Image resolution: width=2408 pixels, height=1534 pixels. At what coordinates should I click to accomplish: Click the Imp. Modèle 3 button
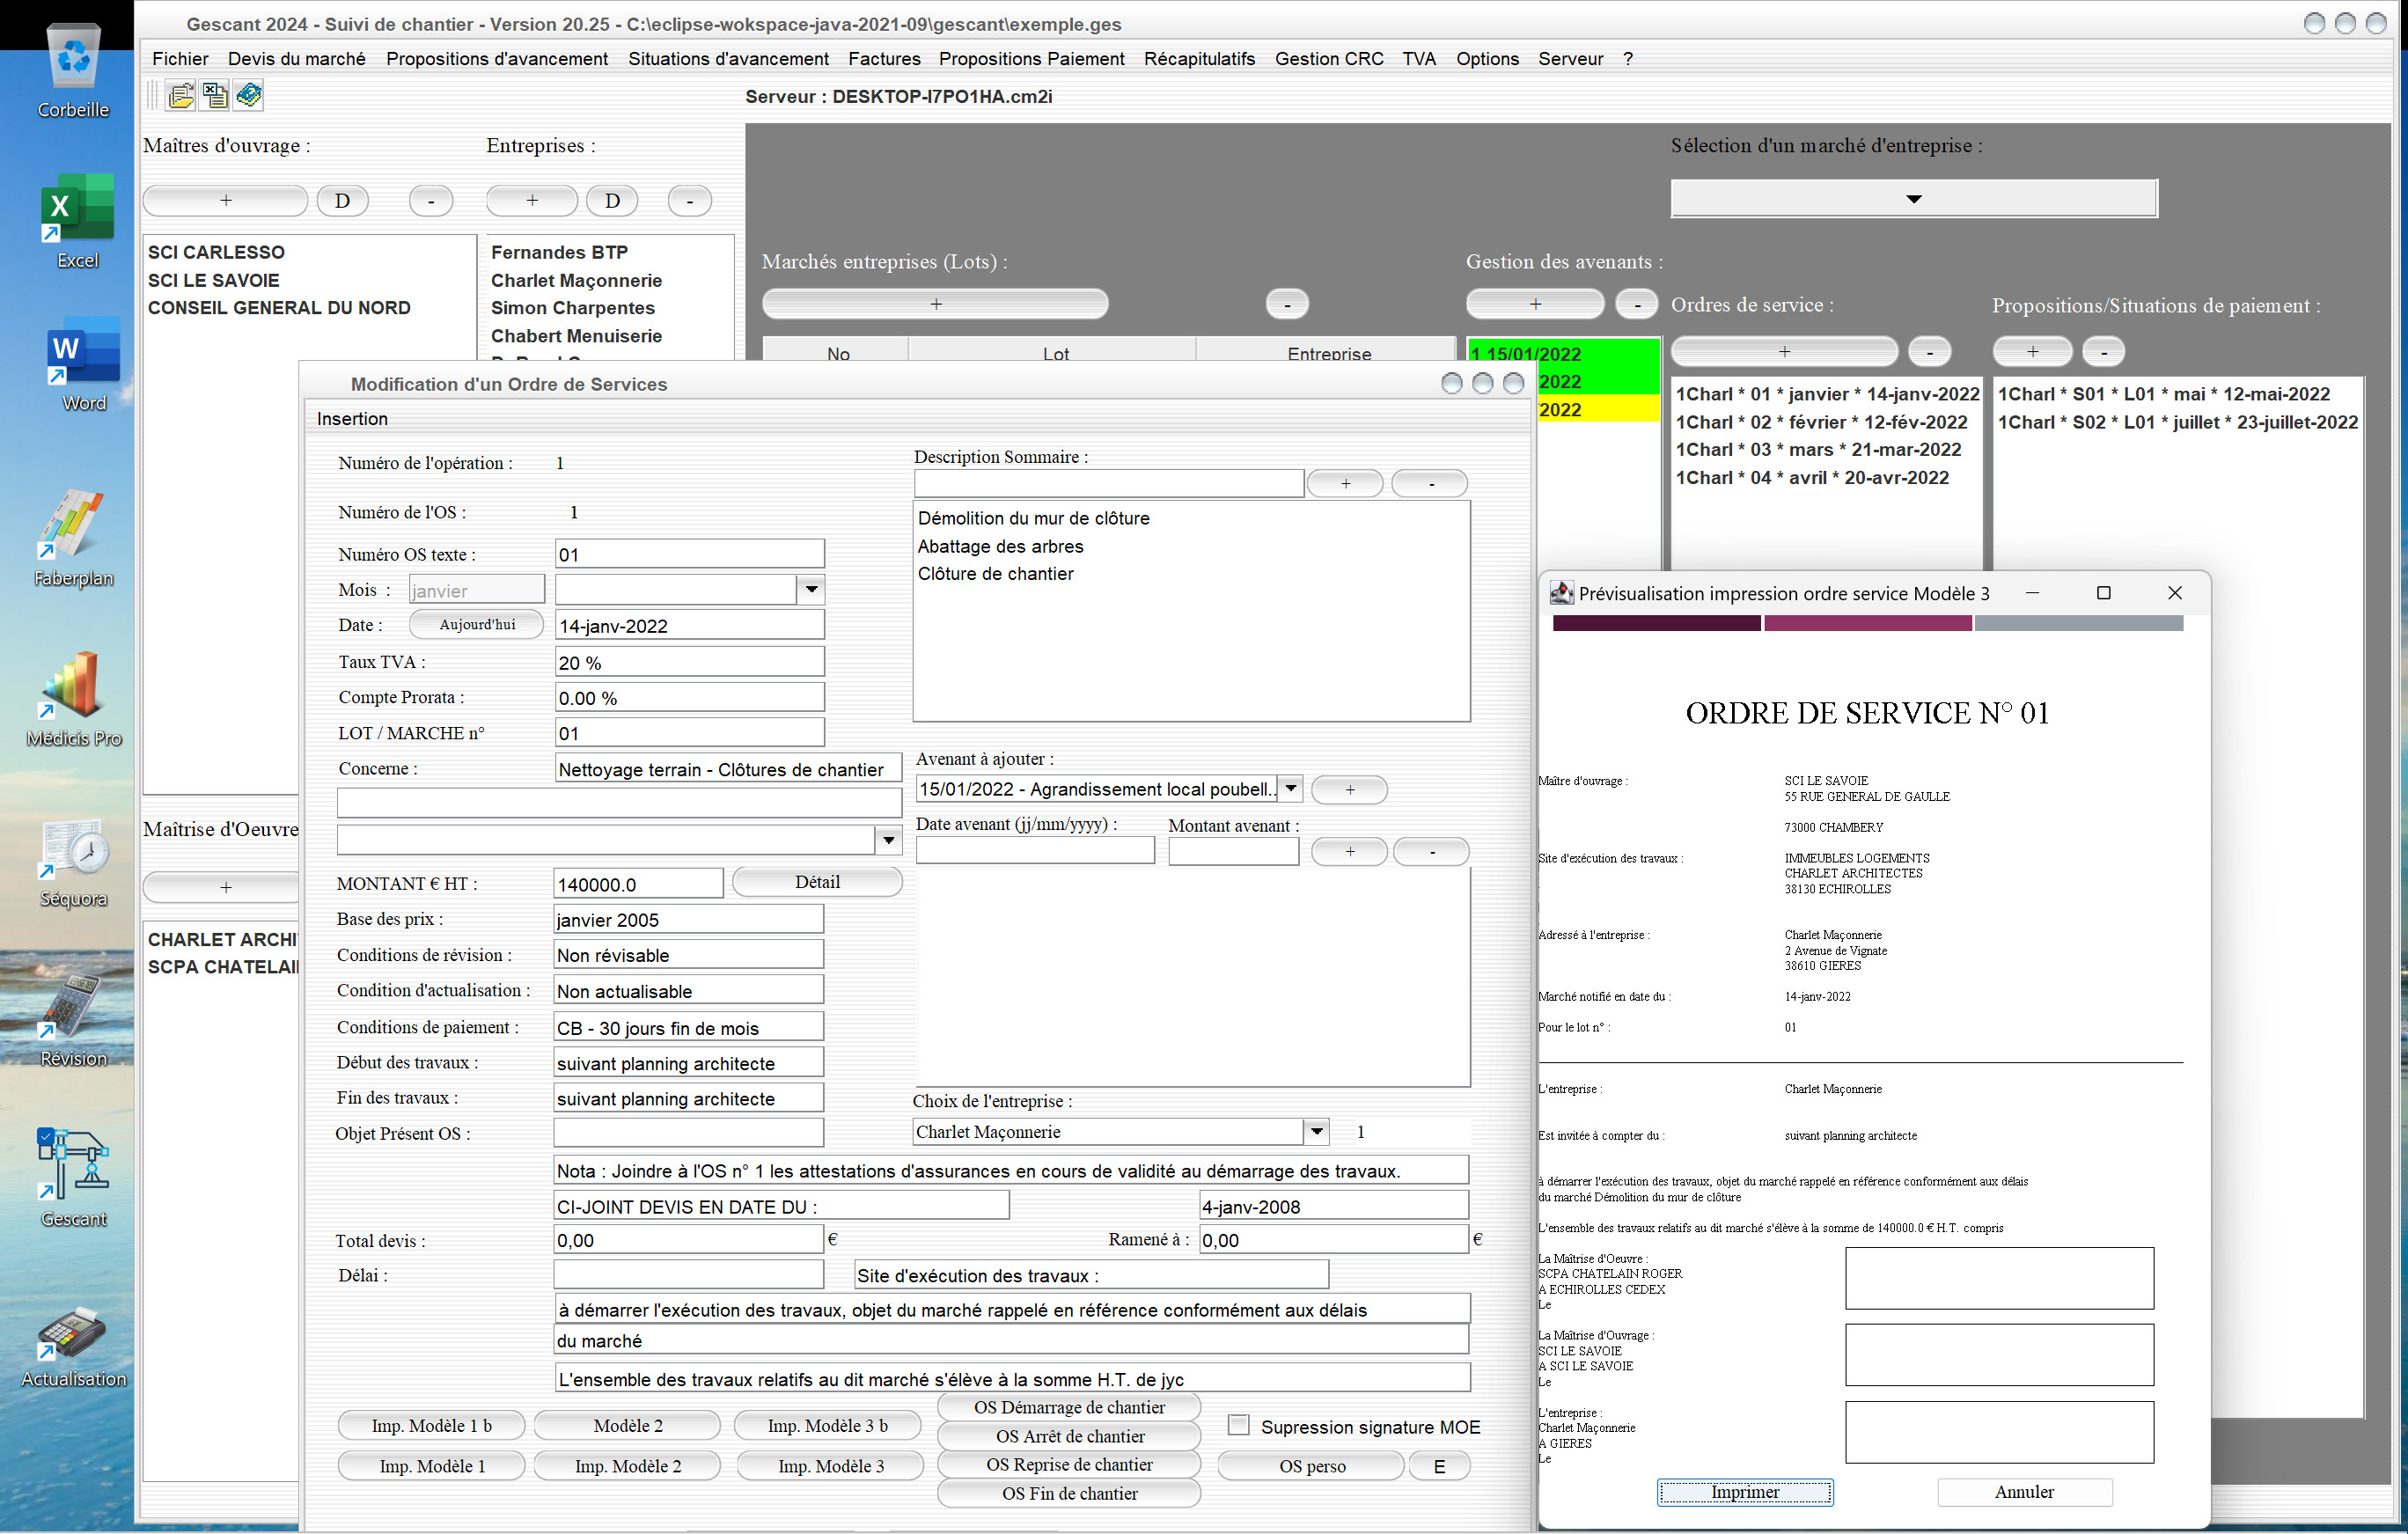[830, 1466]
